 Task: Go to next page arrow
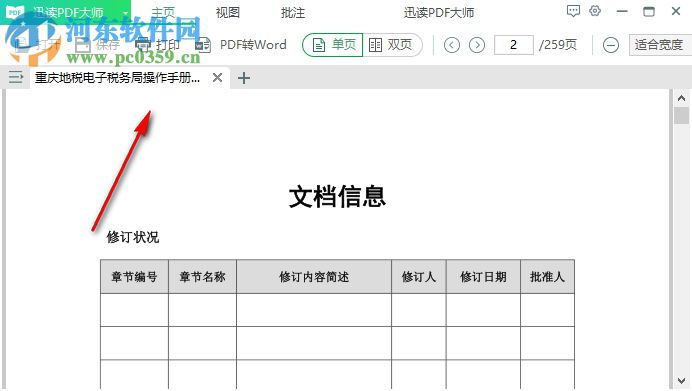(x=477, y=45)
